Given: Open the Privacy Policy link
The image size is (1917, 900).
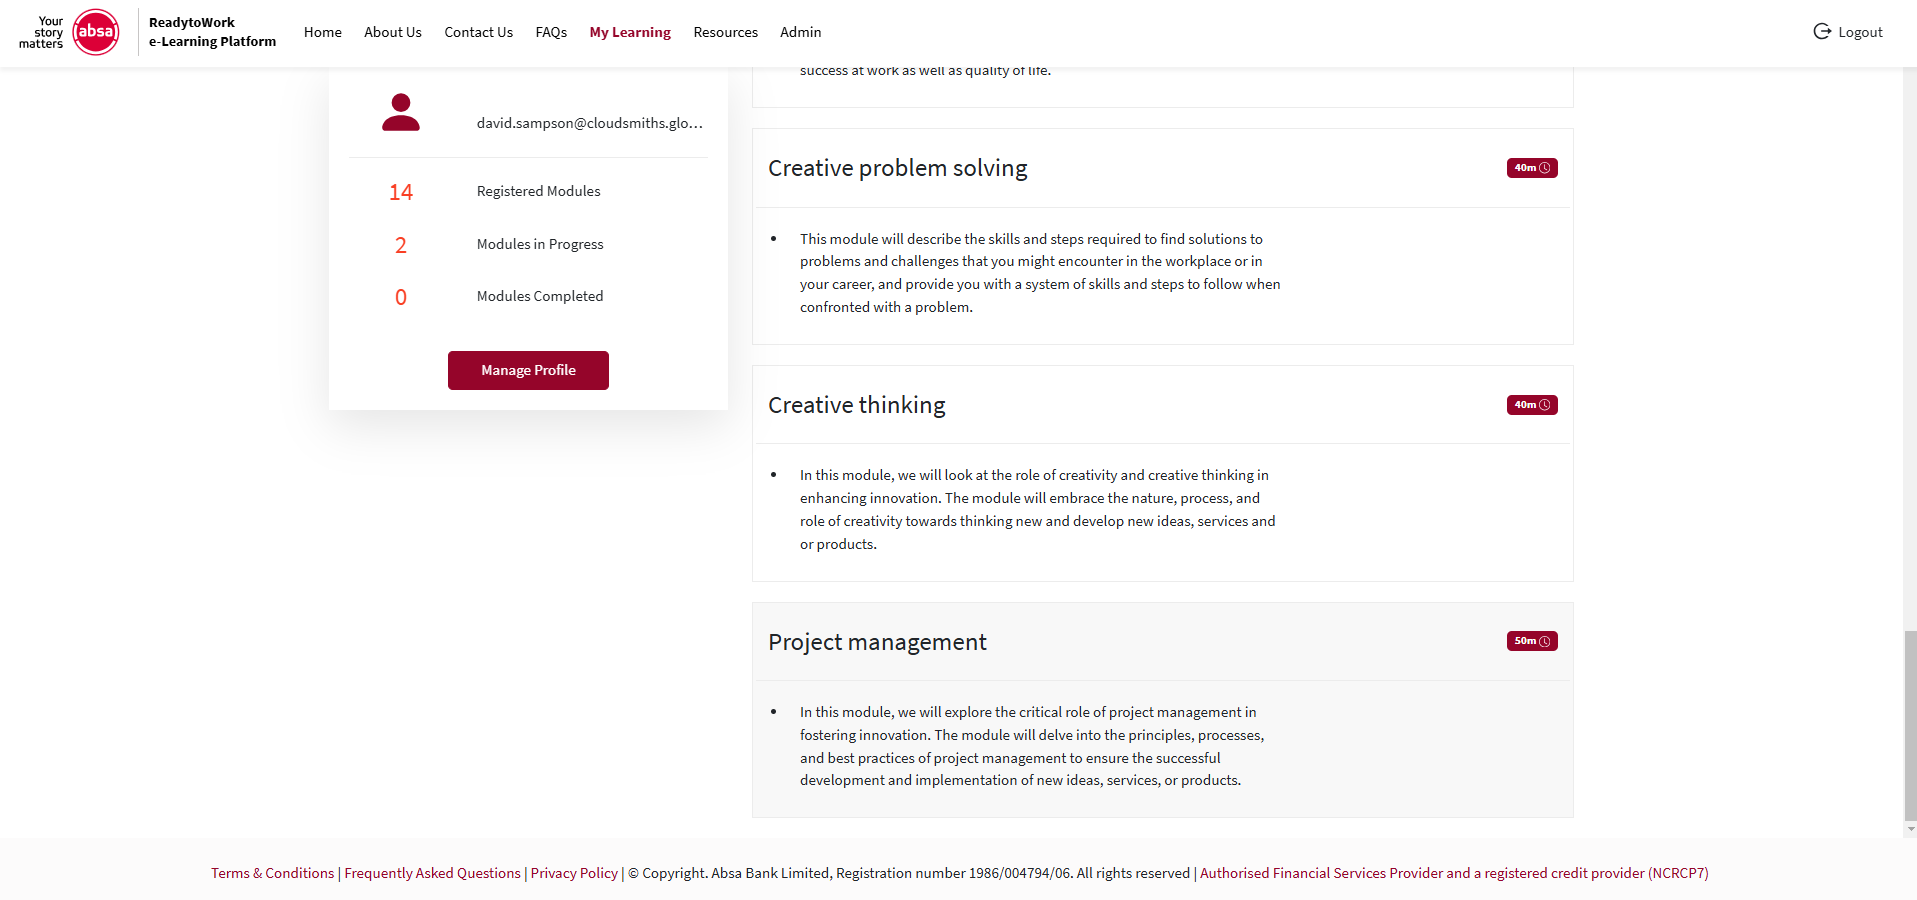Looking at the screenshot, I should [574, 873].
